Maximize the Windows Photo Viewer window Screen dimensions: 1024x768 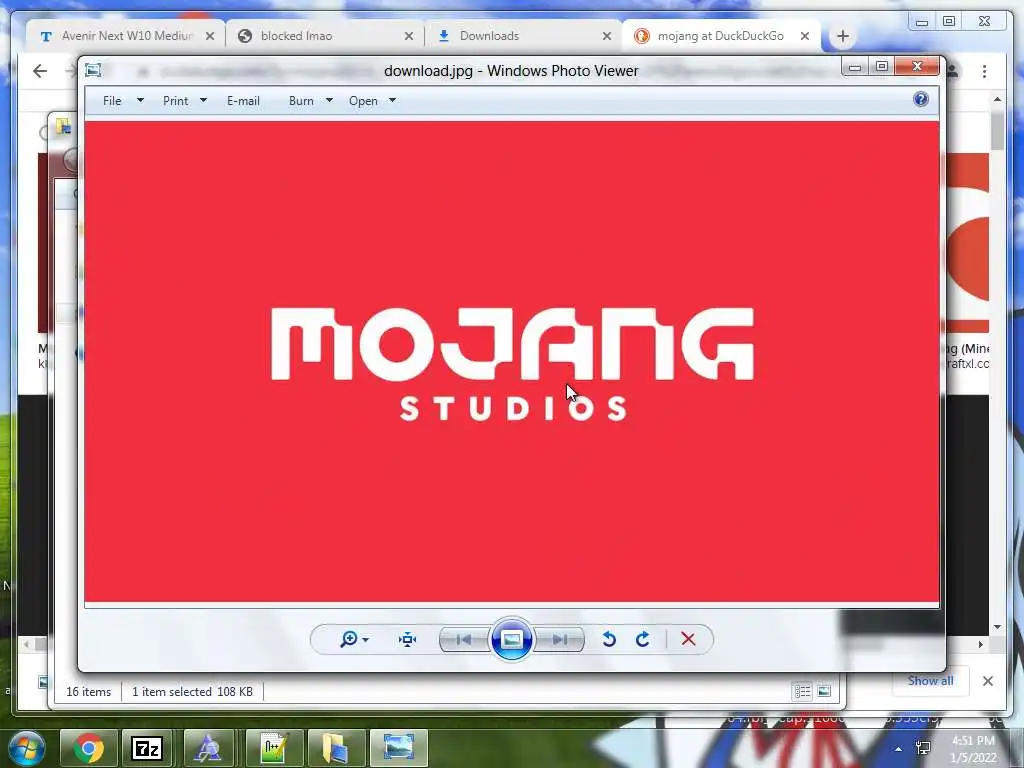pyautogui.click(x=882, y=67)
